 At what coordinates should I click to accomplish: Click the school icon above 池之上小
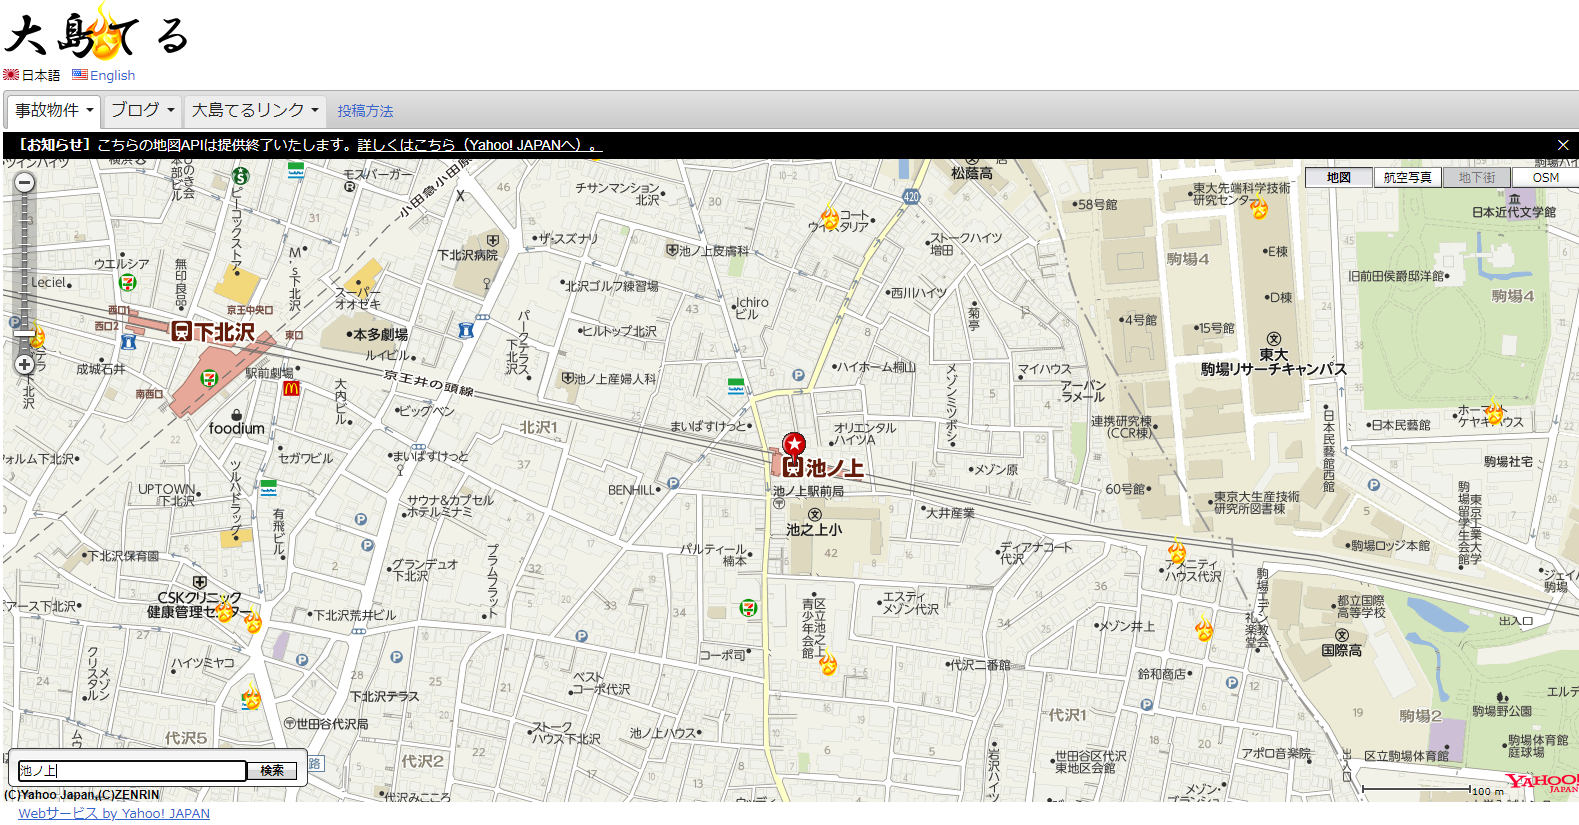pyautogui.click(x=814, y=514)
